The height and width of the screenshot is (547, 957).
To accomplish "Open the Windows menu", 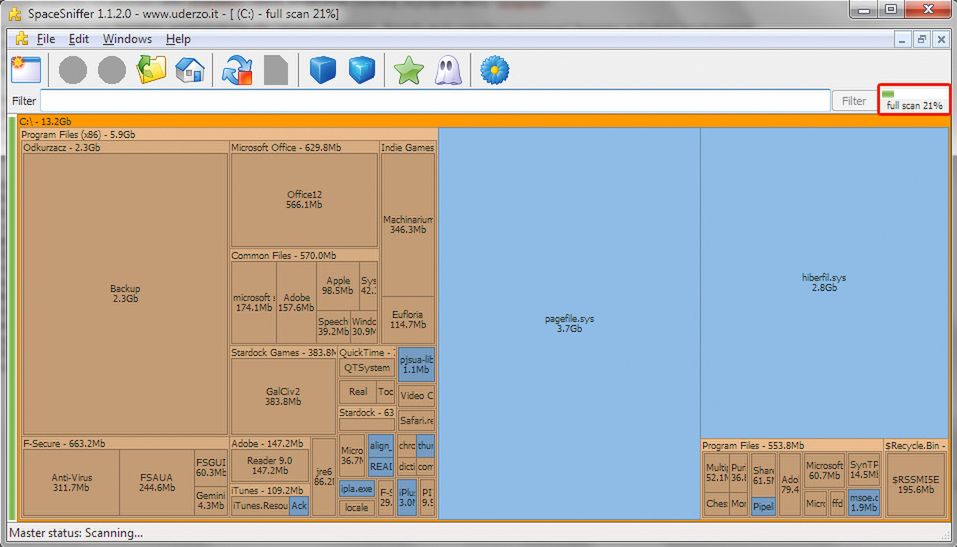I will tap(127, 38).
